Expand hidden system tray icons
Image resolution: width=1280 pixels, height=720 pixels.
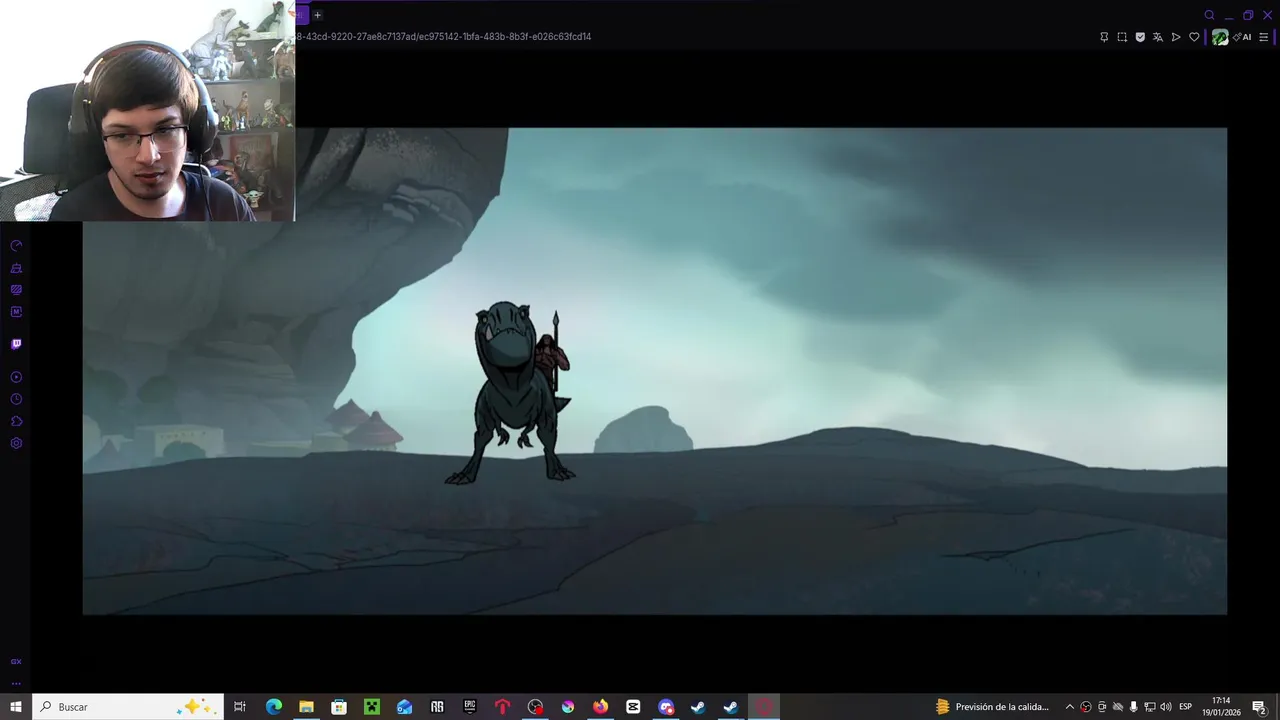point(1069,707)
